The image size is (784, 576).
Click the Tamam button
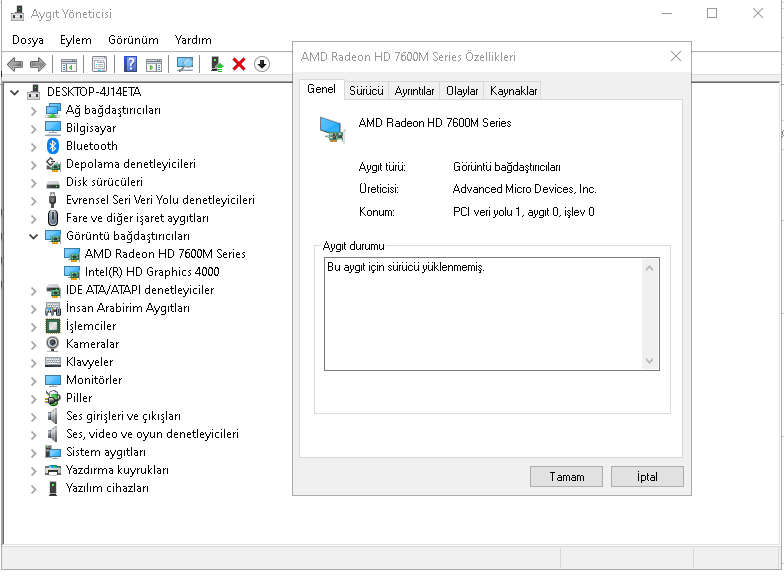pyautogui.click(x=566, y=476)
